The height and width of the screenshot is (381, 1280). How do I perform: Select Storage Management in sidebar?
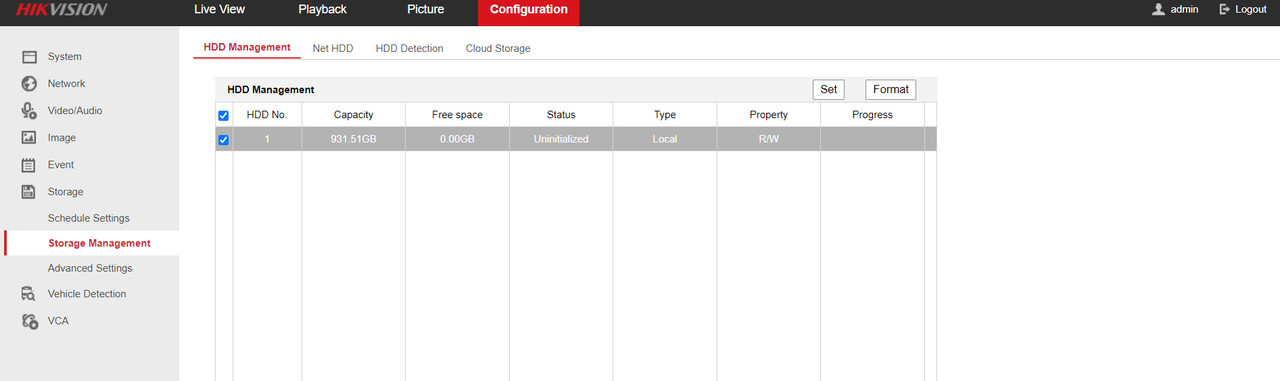[99, 243]
